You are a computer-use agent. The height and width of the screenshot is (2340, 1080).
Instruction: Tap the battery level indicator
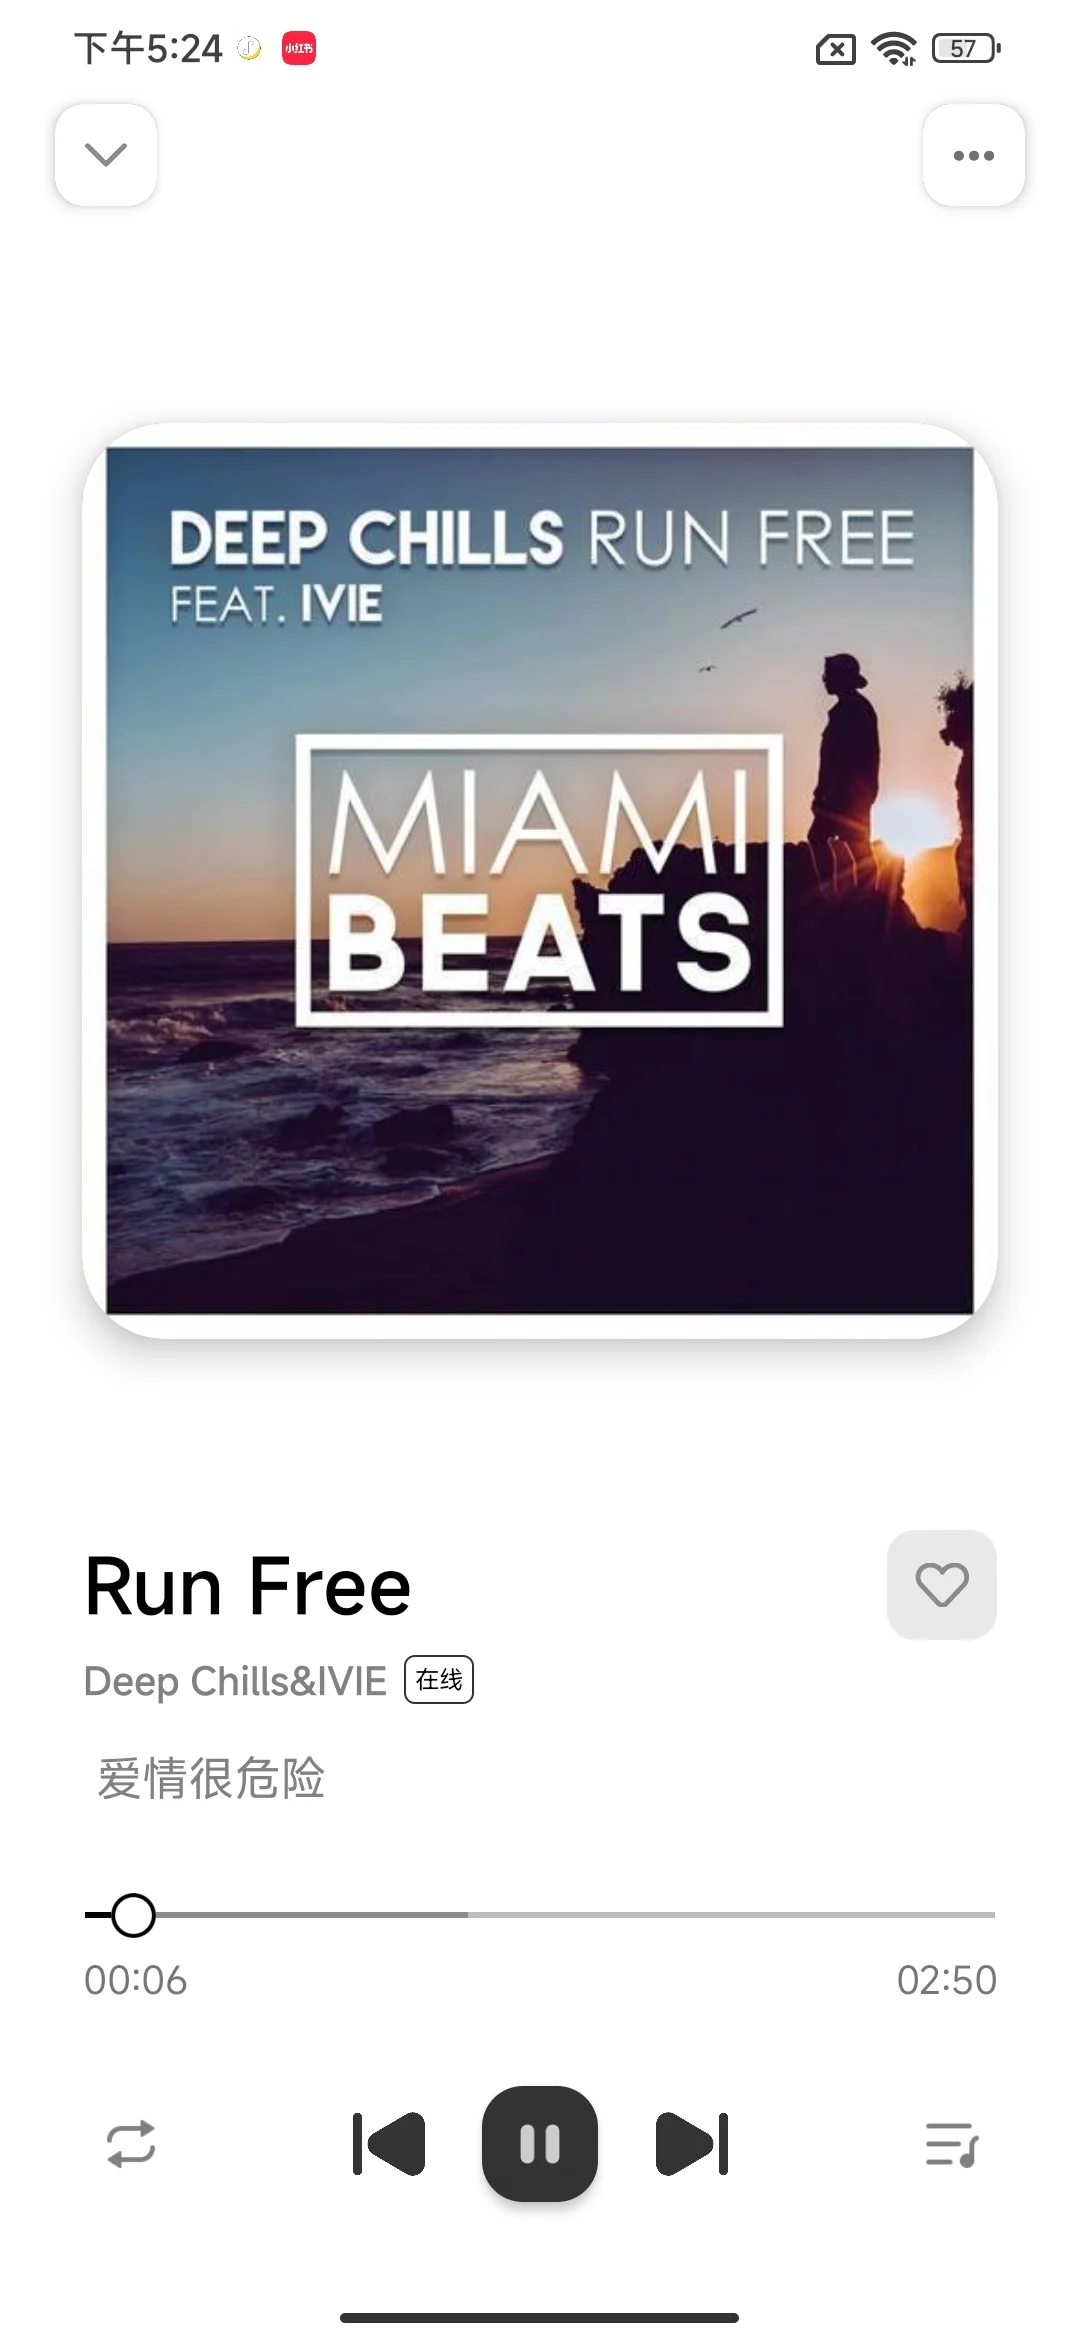[966, 48]
